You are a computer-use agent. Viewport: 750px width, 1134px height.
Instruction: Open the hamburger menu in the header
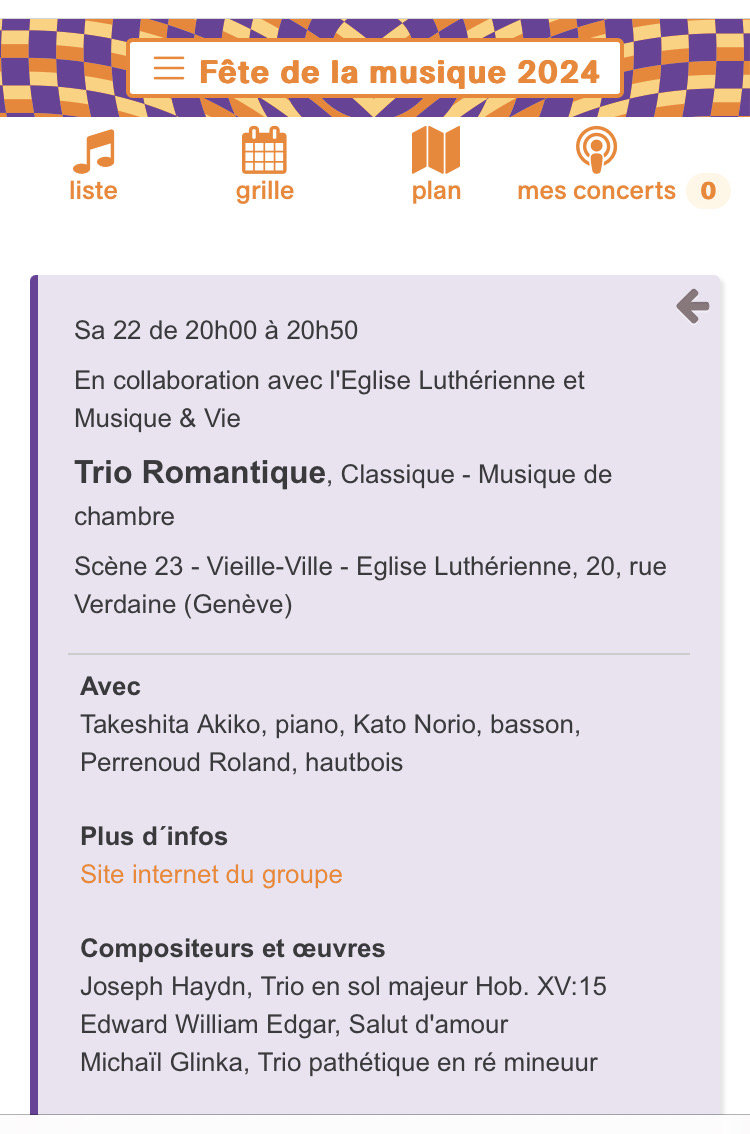[169, 69]
